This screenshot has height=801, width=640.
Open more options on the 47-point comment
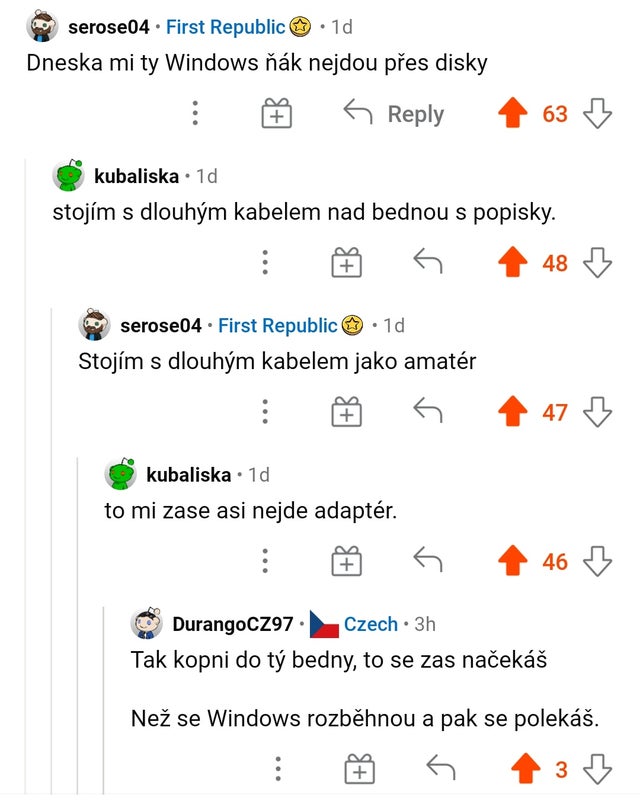pos(265,412)
